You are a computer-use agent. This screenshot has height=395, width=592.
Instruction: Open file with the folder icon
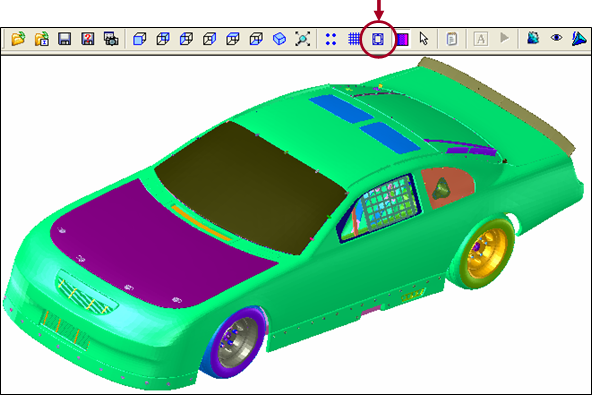pos(18,39)
